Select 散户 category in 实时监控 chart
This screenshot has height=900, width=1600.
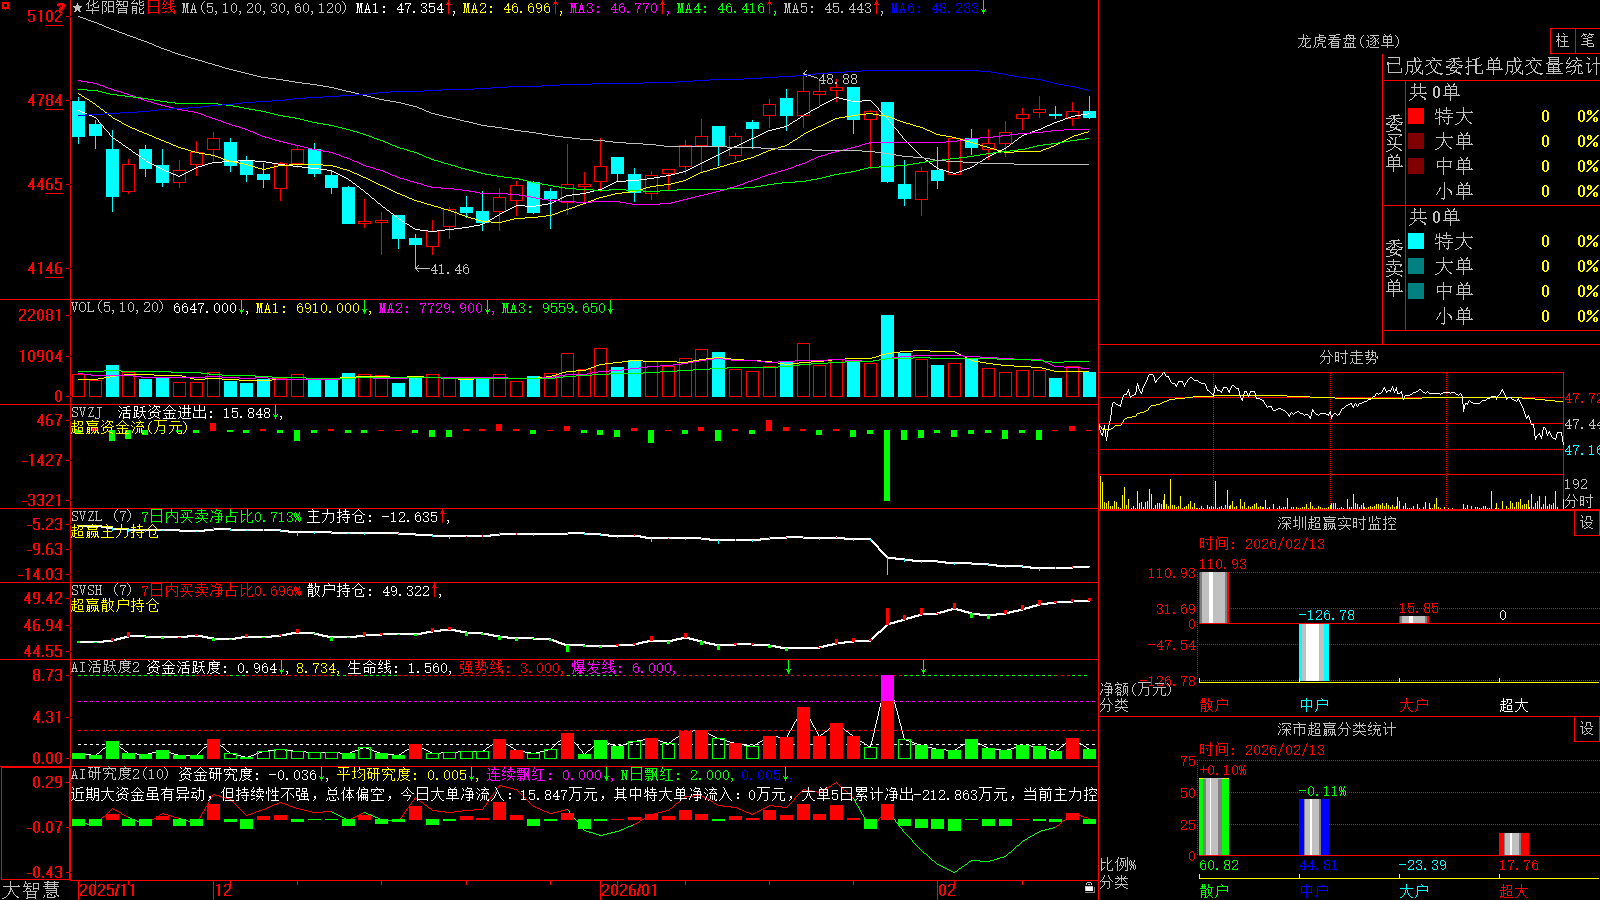tap(1214, 705)
